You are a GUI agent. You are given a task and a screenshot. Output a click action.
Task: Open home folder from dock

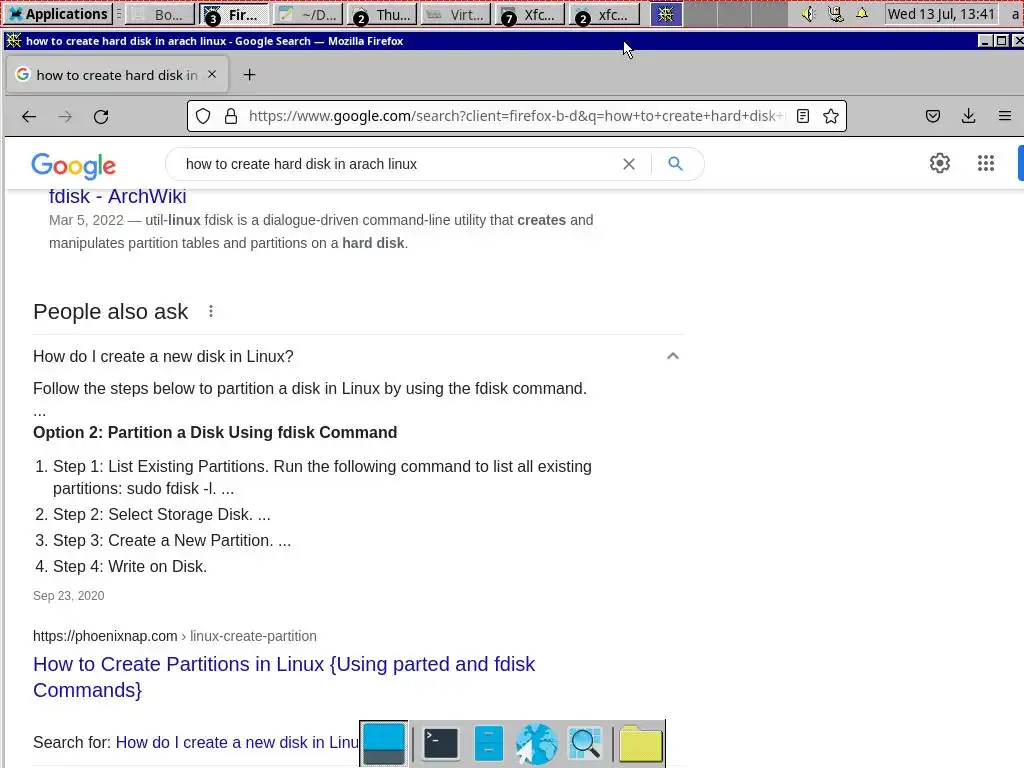pos(641,744)
